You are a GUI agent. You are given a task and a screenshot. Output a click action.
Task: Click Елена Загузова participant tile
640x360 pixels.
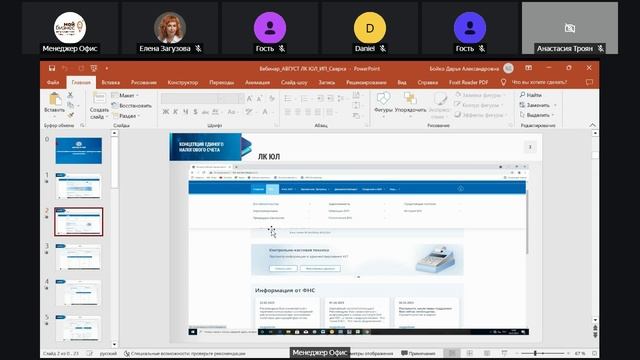click(170, 28)
